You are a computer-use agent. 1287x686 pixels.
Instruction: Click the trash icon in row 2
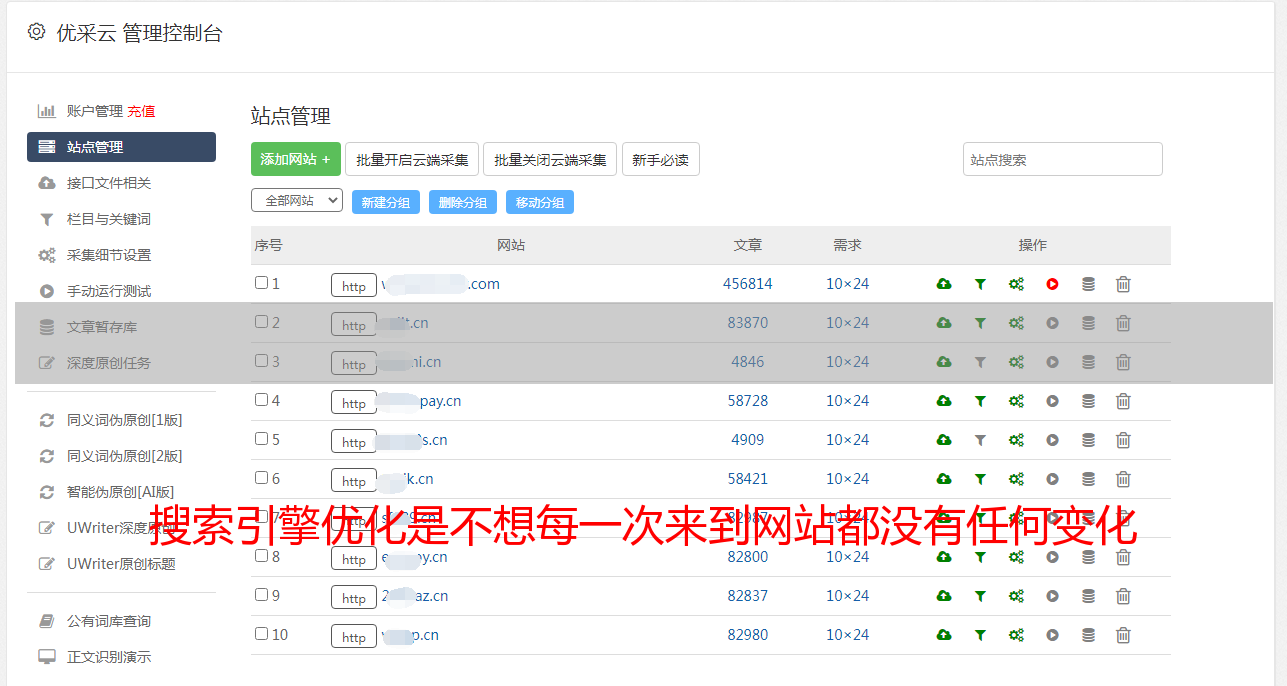point(1123,323)
